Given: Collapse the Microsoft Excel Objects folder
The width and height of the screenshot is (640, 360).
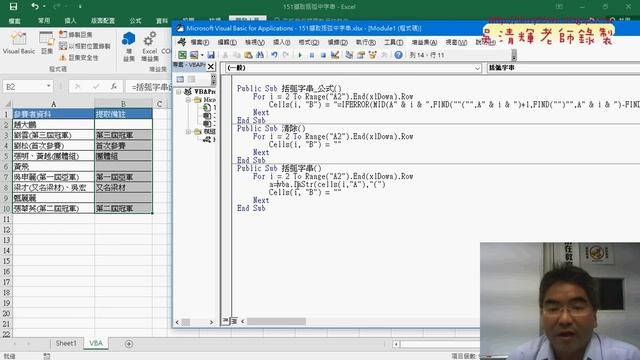Looking at the screenshot, I should [x=188, y=100].
